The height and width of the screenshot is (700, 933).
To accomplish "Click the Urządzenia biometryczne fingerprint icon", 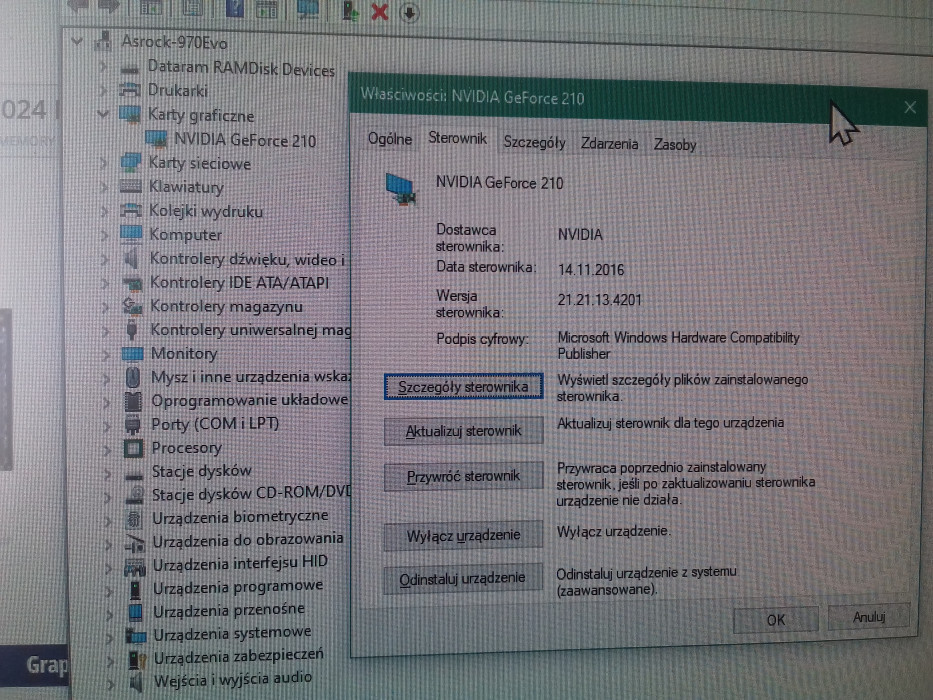I will (x=134, y=518).
